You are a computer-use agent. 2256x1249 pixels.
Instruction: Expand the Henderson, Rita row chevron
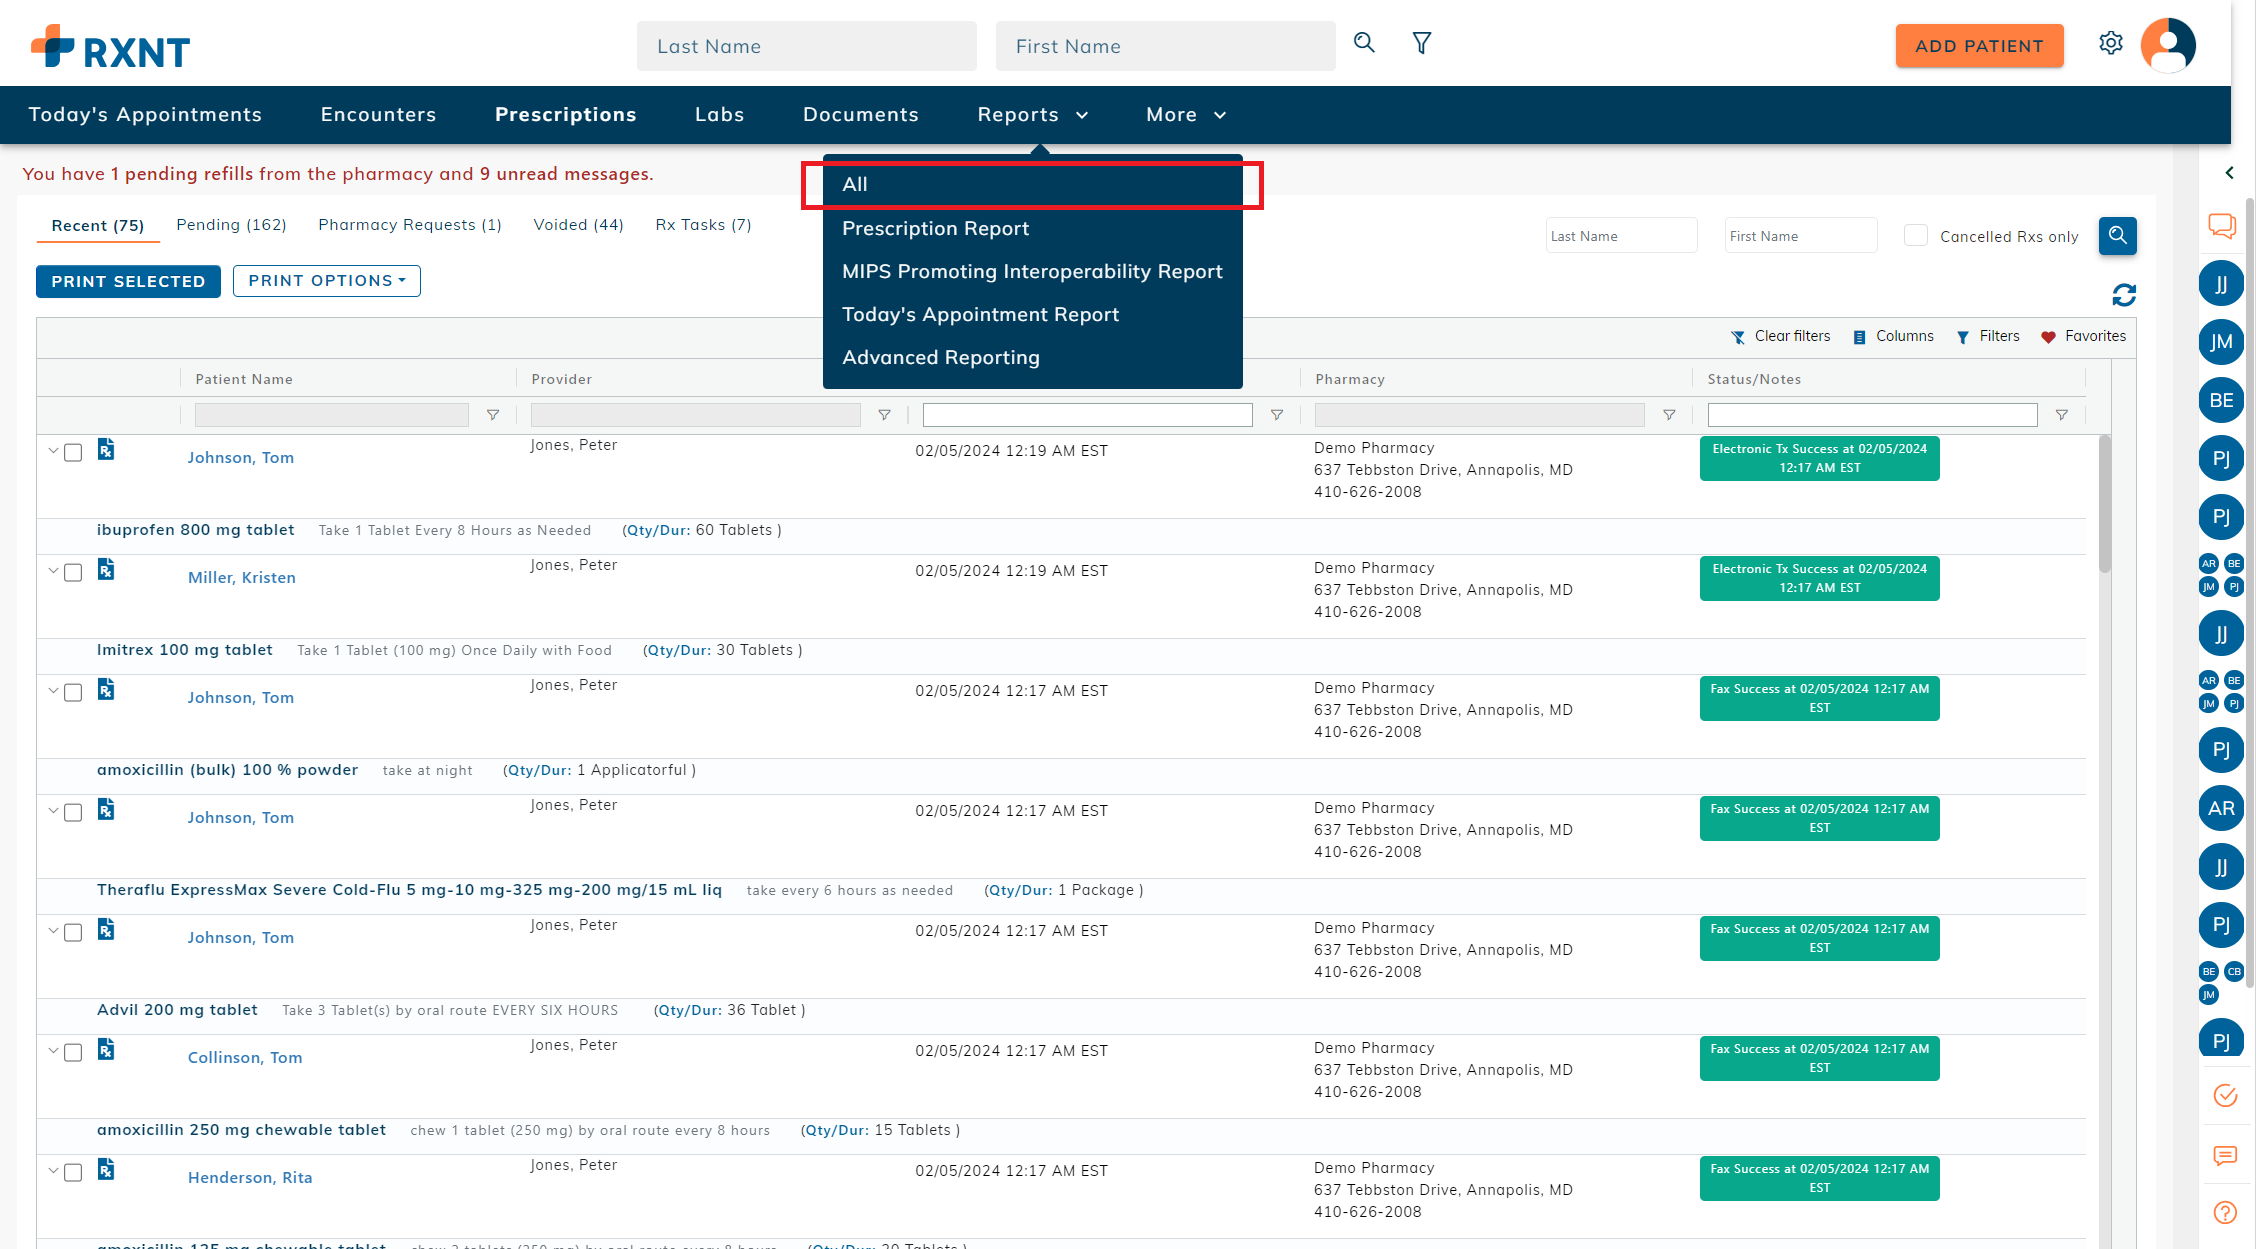pos(53,1170)
